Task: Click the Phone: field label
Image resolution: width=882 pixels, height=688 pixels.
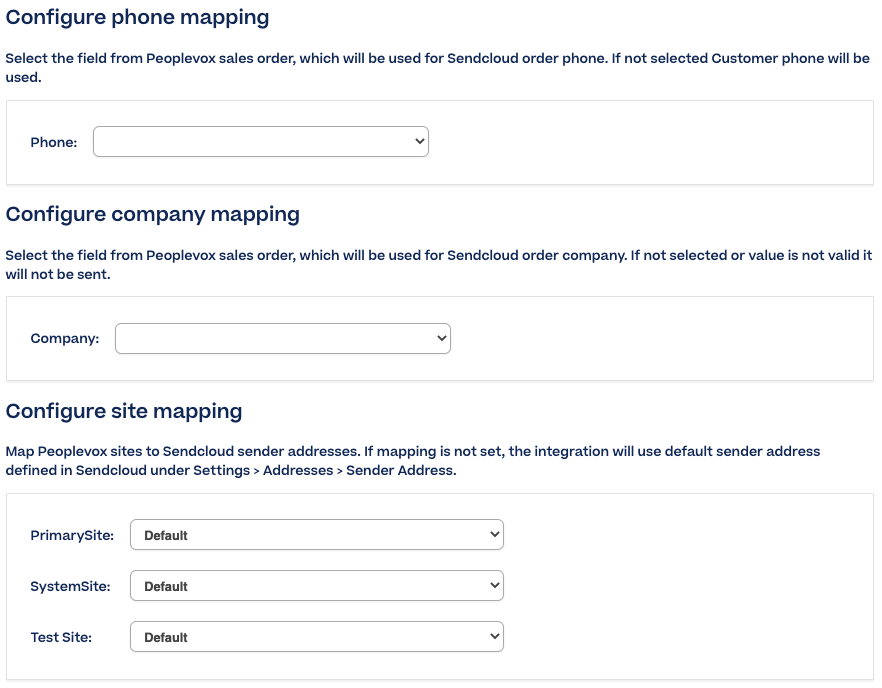Action: coord(53,142)
